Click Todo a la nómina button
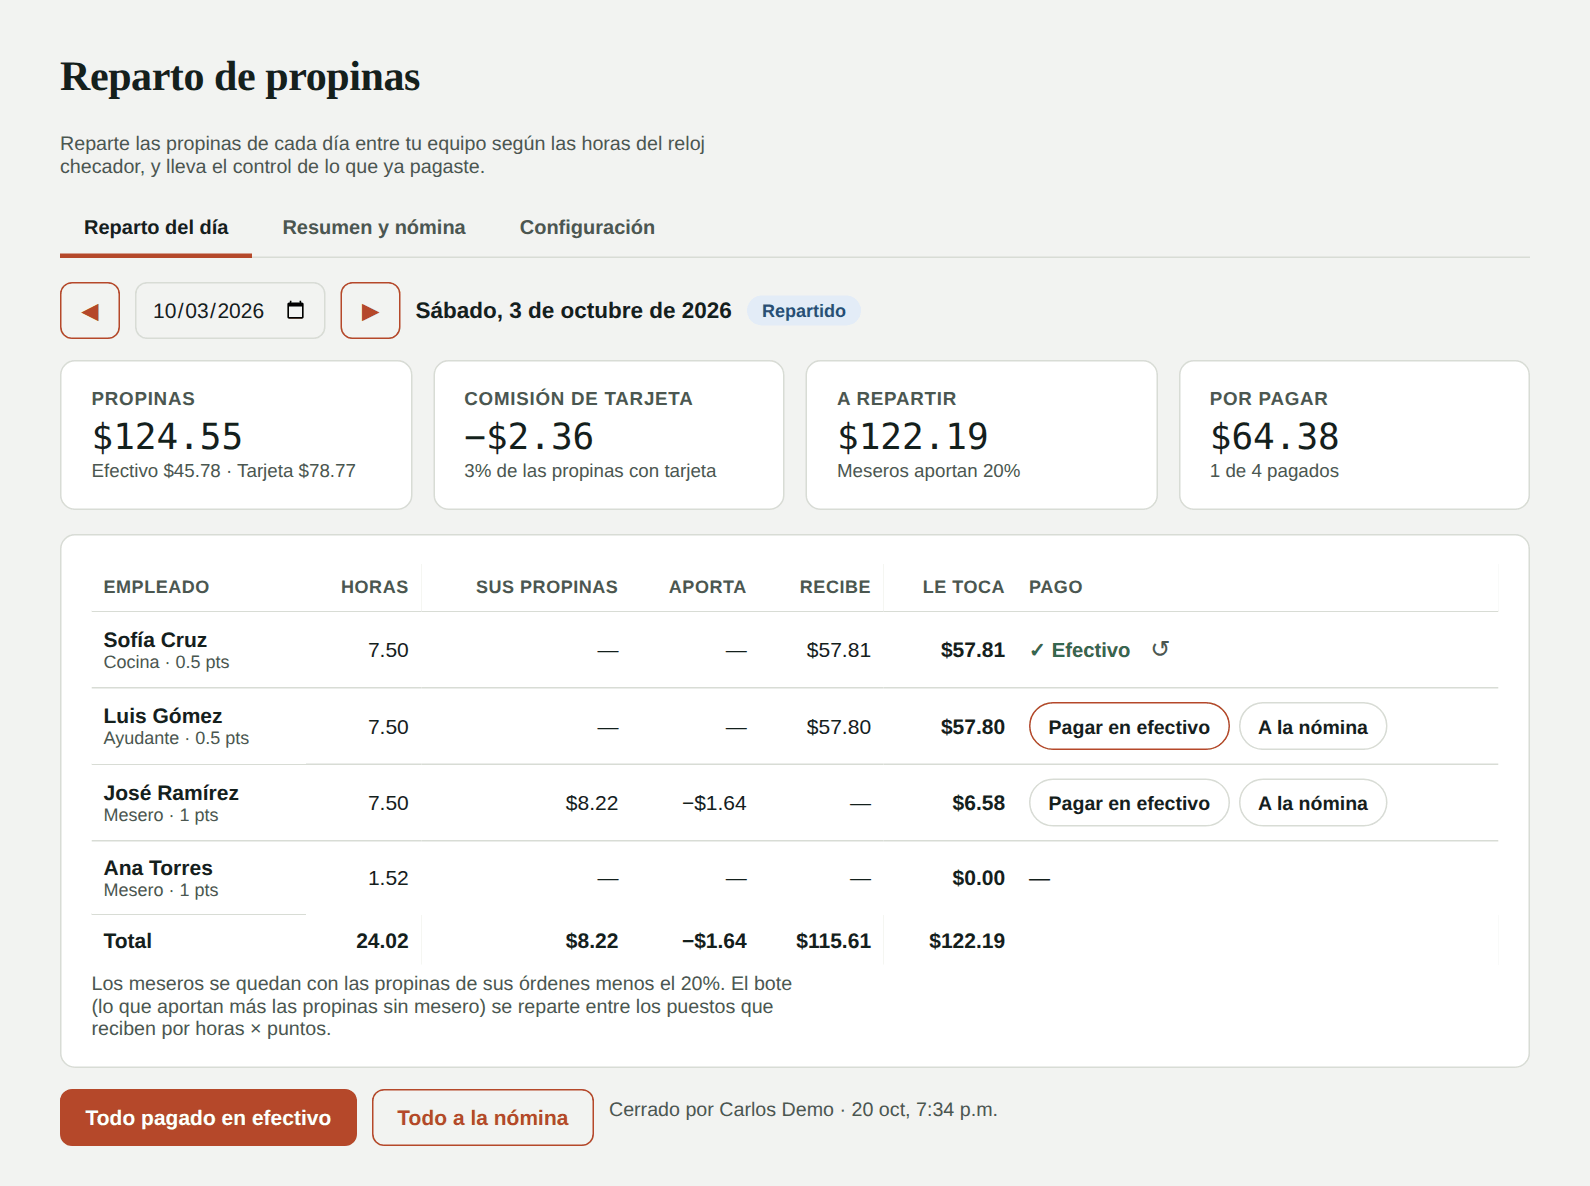Image resolution: width=1590 pixels, height=1186 pixels. click(483, 1118)
